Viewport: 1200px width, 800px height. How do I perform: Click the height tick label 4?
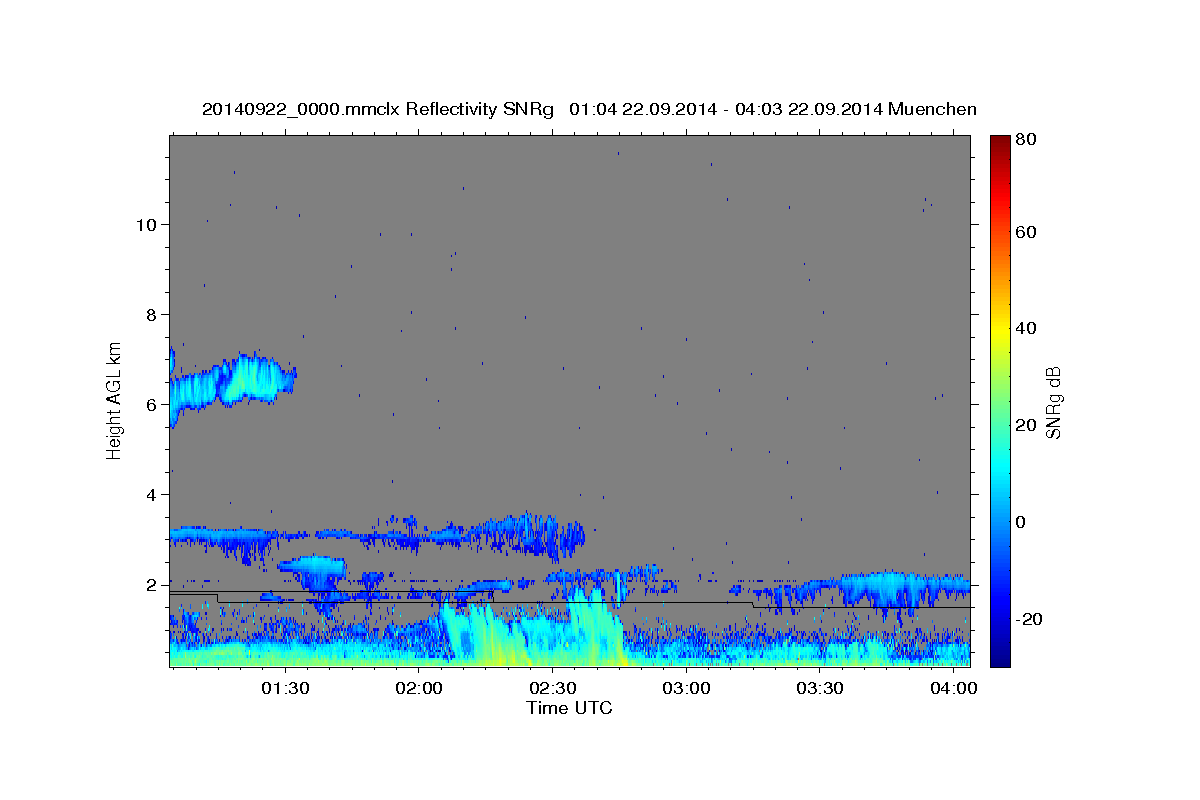152,494
